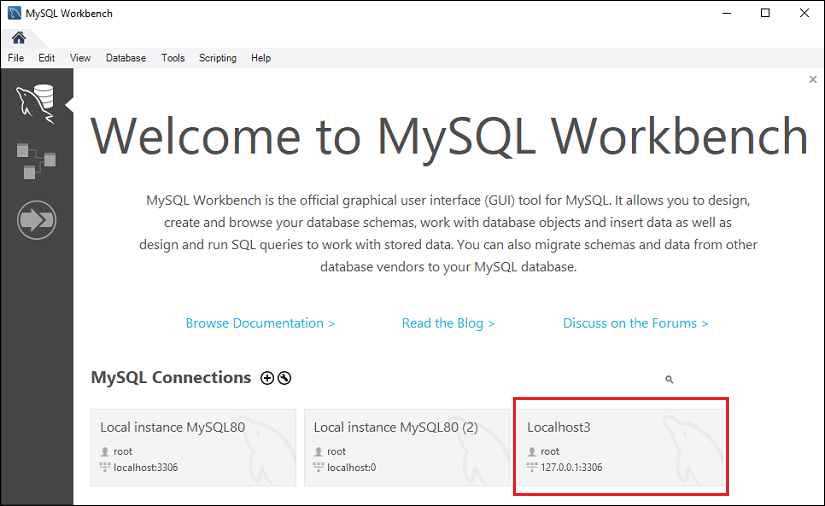The width and height of the screenshot is (825, 506).
Task: Click the MySQL Connections heading
Action: (x=171, y=378)
